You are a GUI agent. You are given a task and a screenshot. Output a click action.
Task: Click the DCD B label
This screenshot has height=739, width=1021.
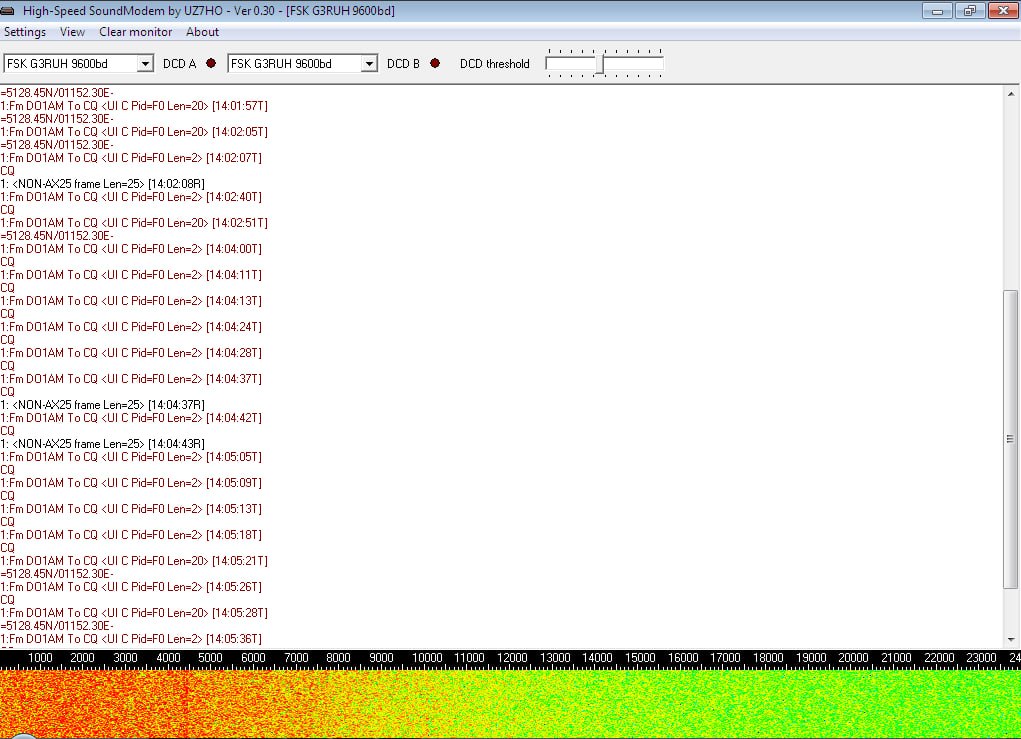[x=403, y=64]
